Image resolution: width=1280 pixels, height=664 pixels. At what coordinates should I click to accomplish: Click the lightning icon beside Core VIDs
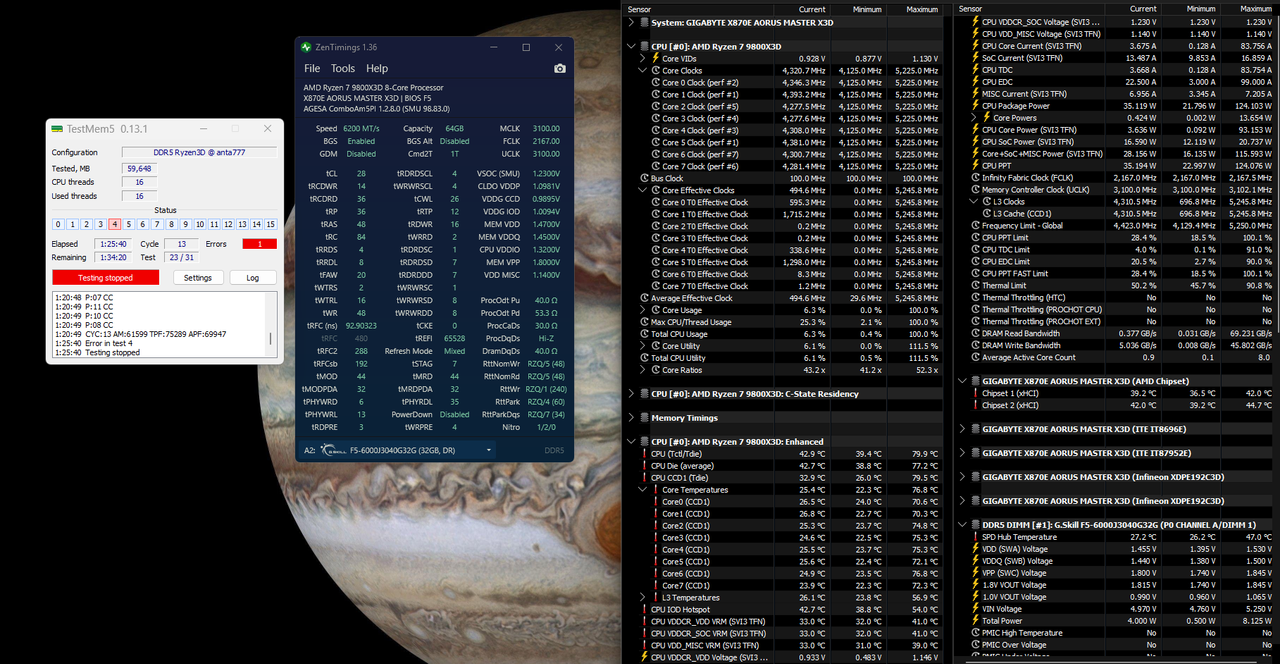coord(656,58)
